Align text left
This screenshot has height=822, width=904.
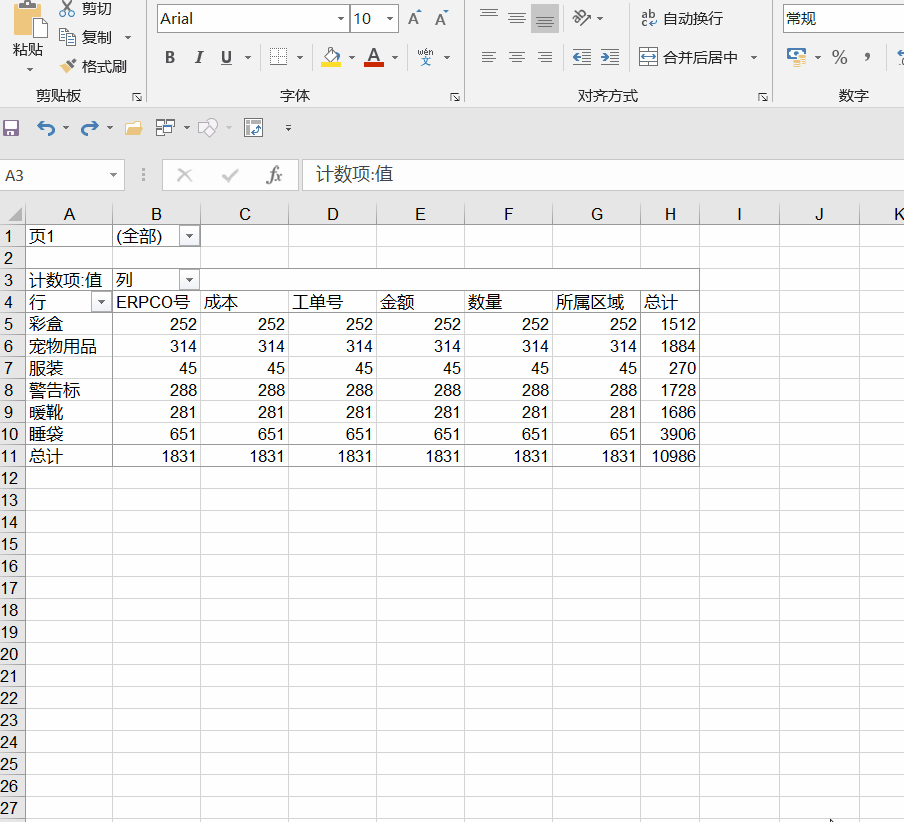click(489, 57)
